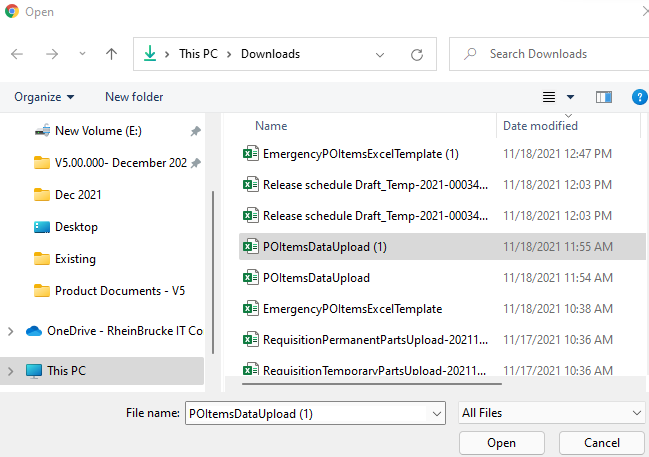Open the Organize menu
This screenshot has width=649, height=457.
tap(44, 97)
